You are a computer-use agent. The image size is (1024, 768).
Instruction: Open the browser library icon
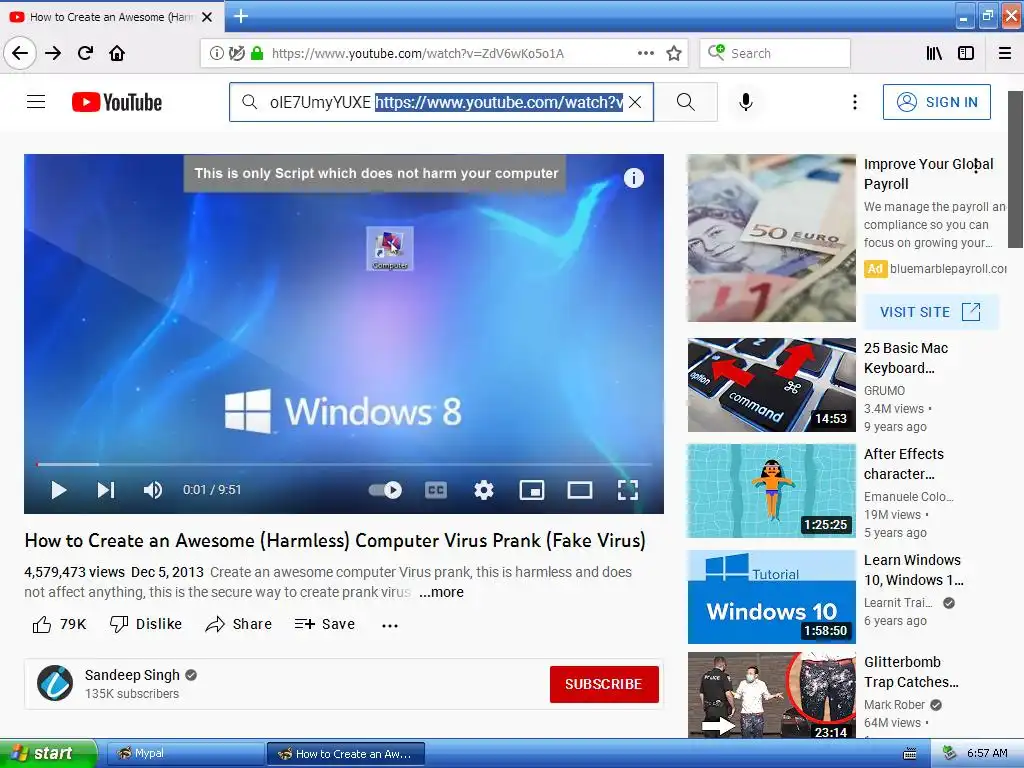pos(935,53)
